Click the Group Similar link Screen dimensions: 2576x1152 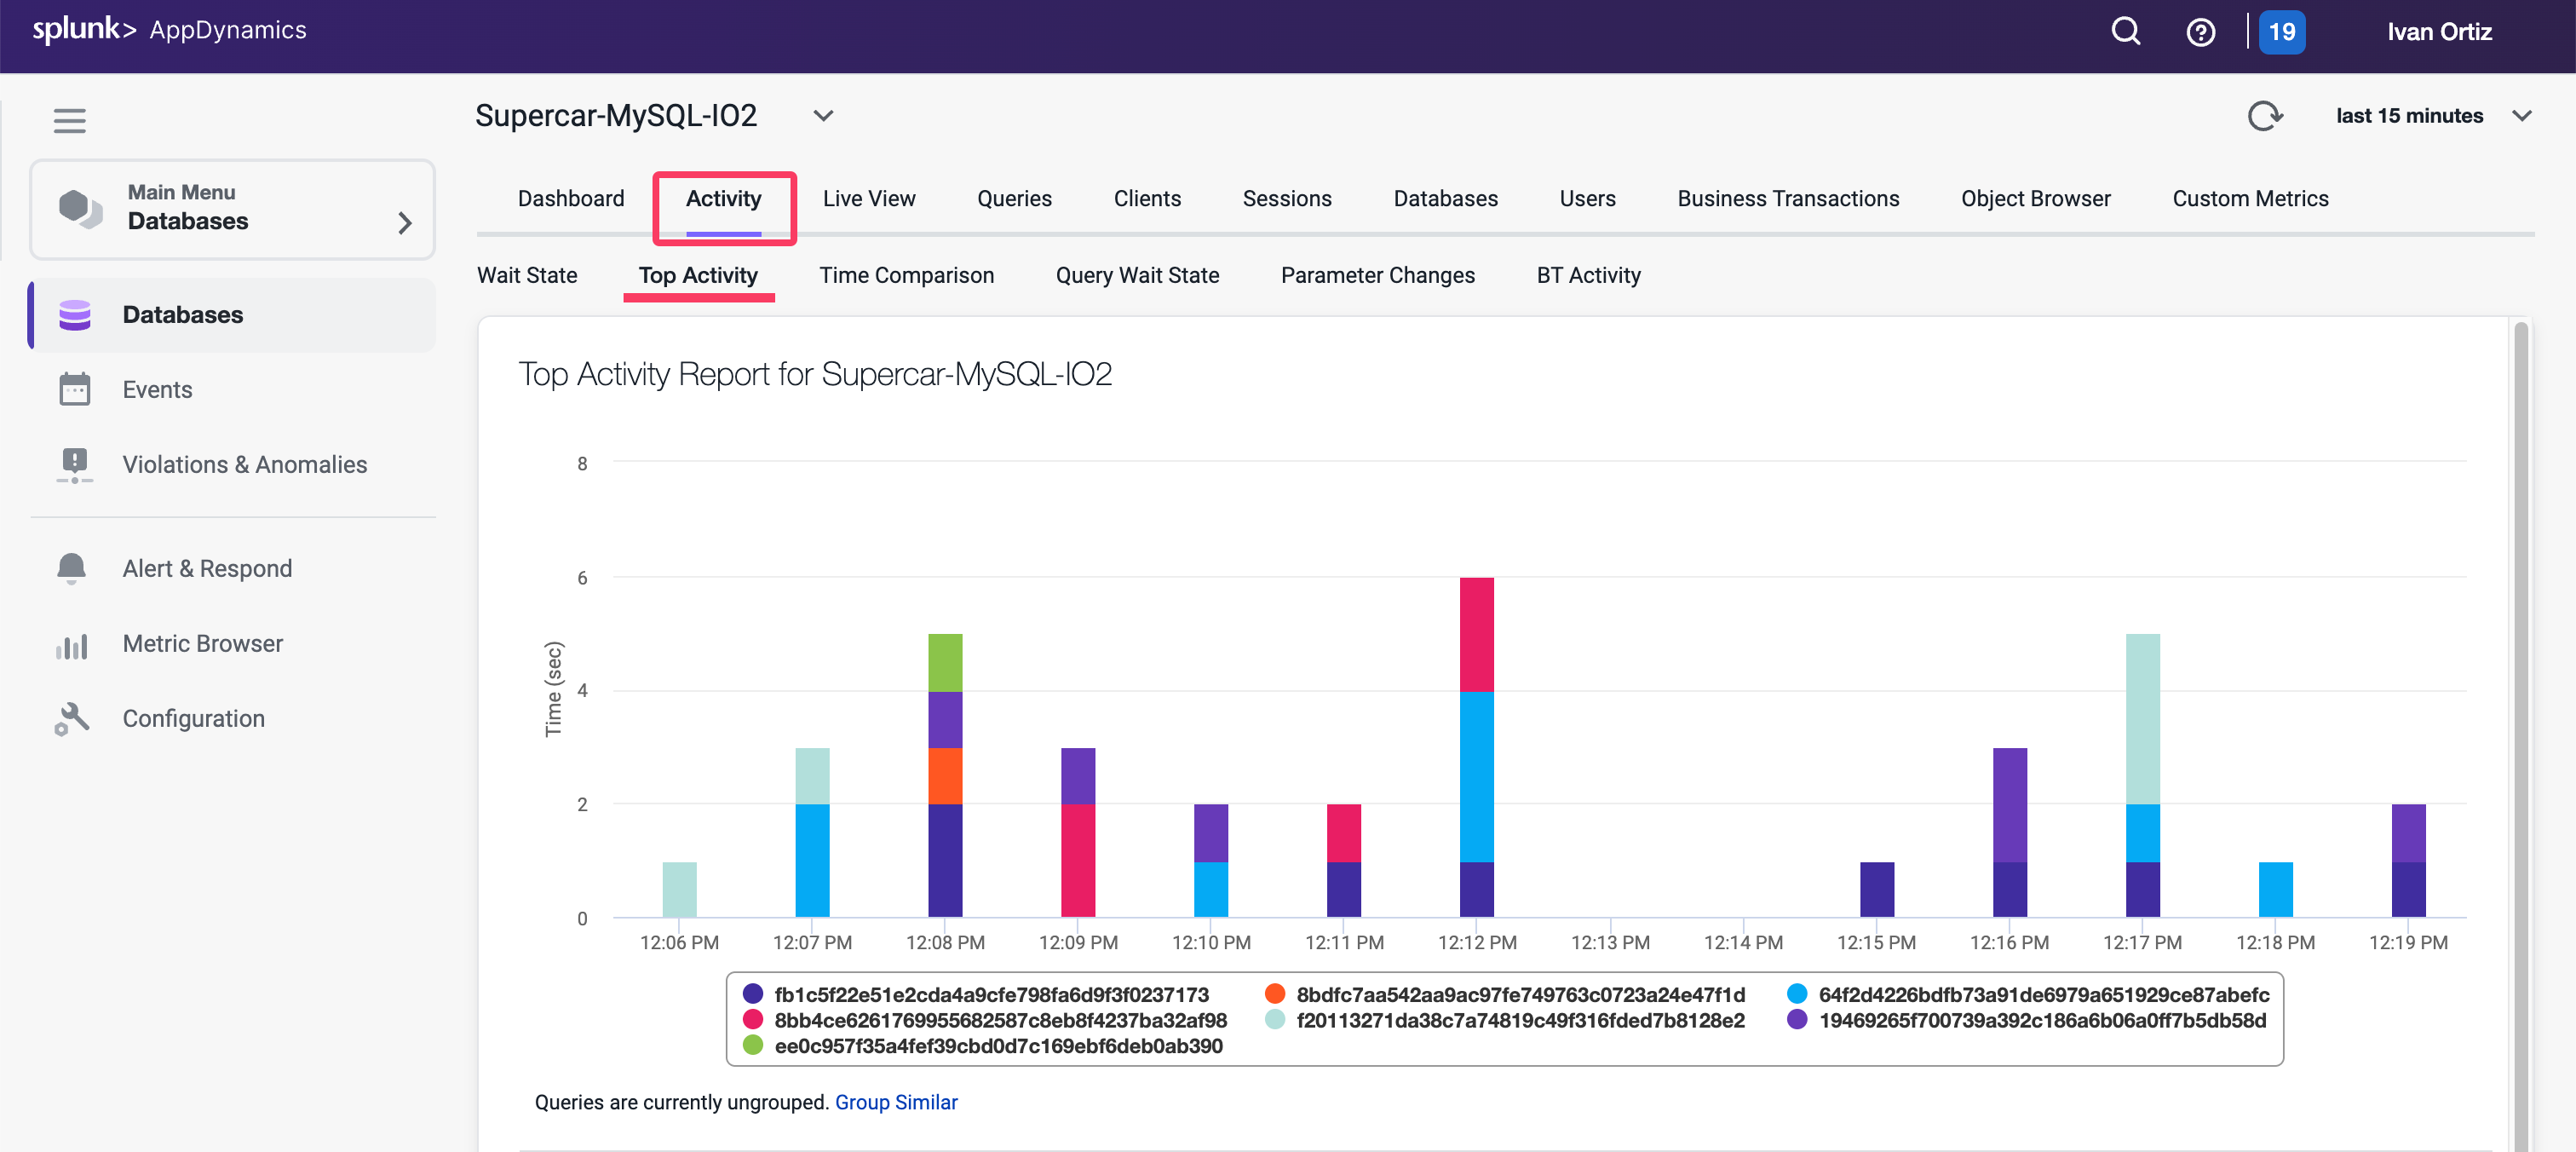(x=896, y=1102)
